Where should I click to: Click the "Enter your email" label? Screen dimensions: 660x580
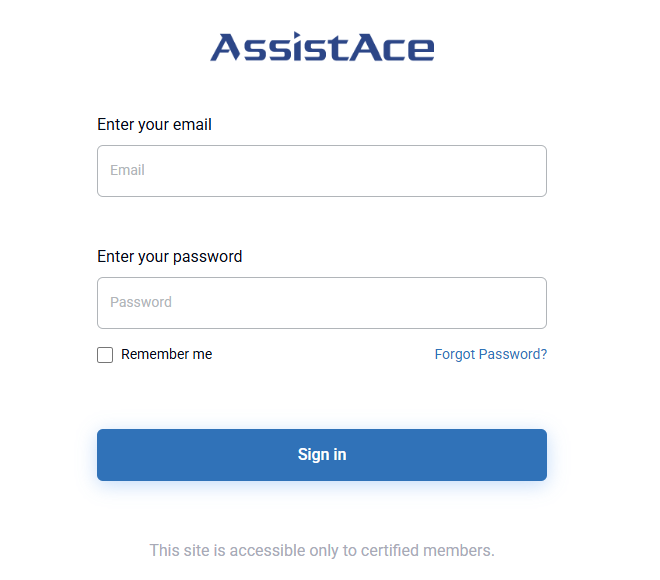[x=154, y=125]
